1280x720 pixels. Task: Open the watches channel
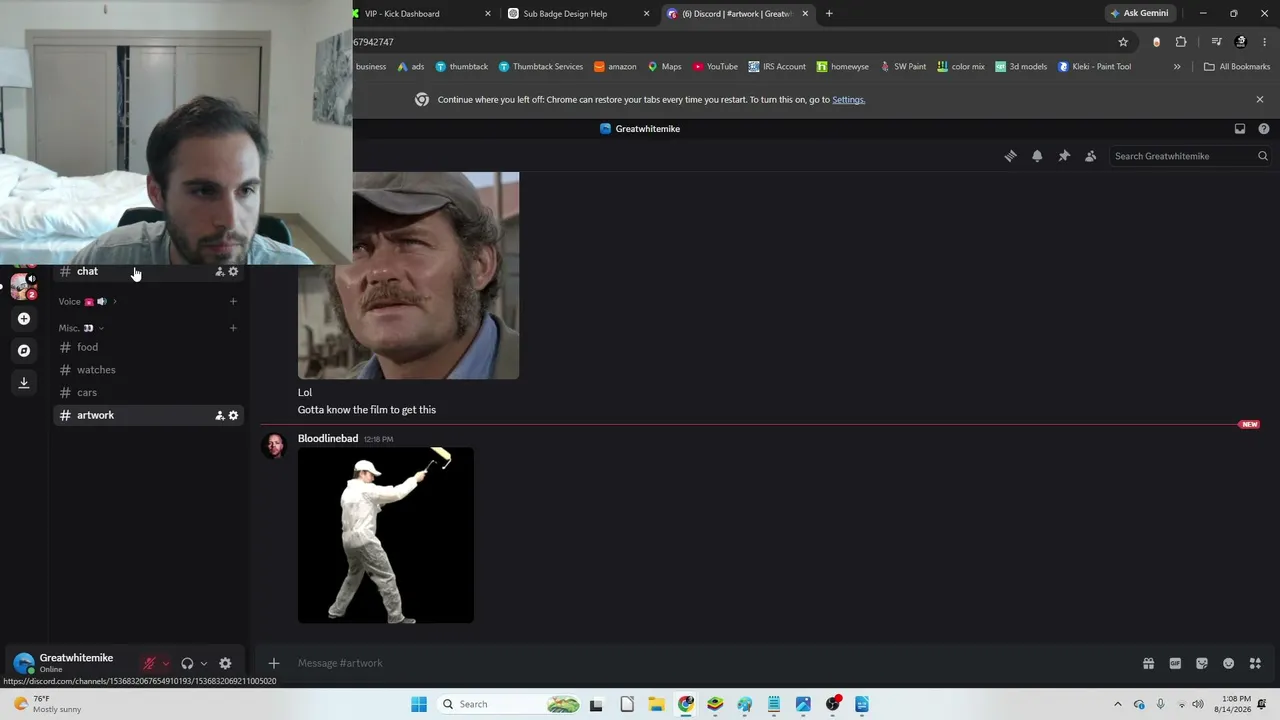coord(150,370)
